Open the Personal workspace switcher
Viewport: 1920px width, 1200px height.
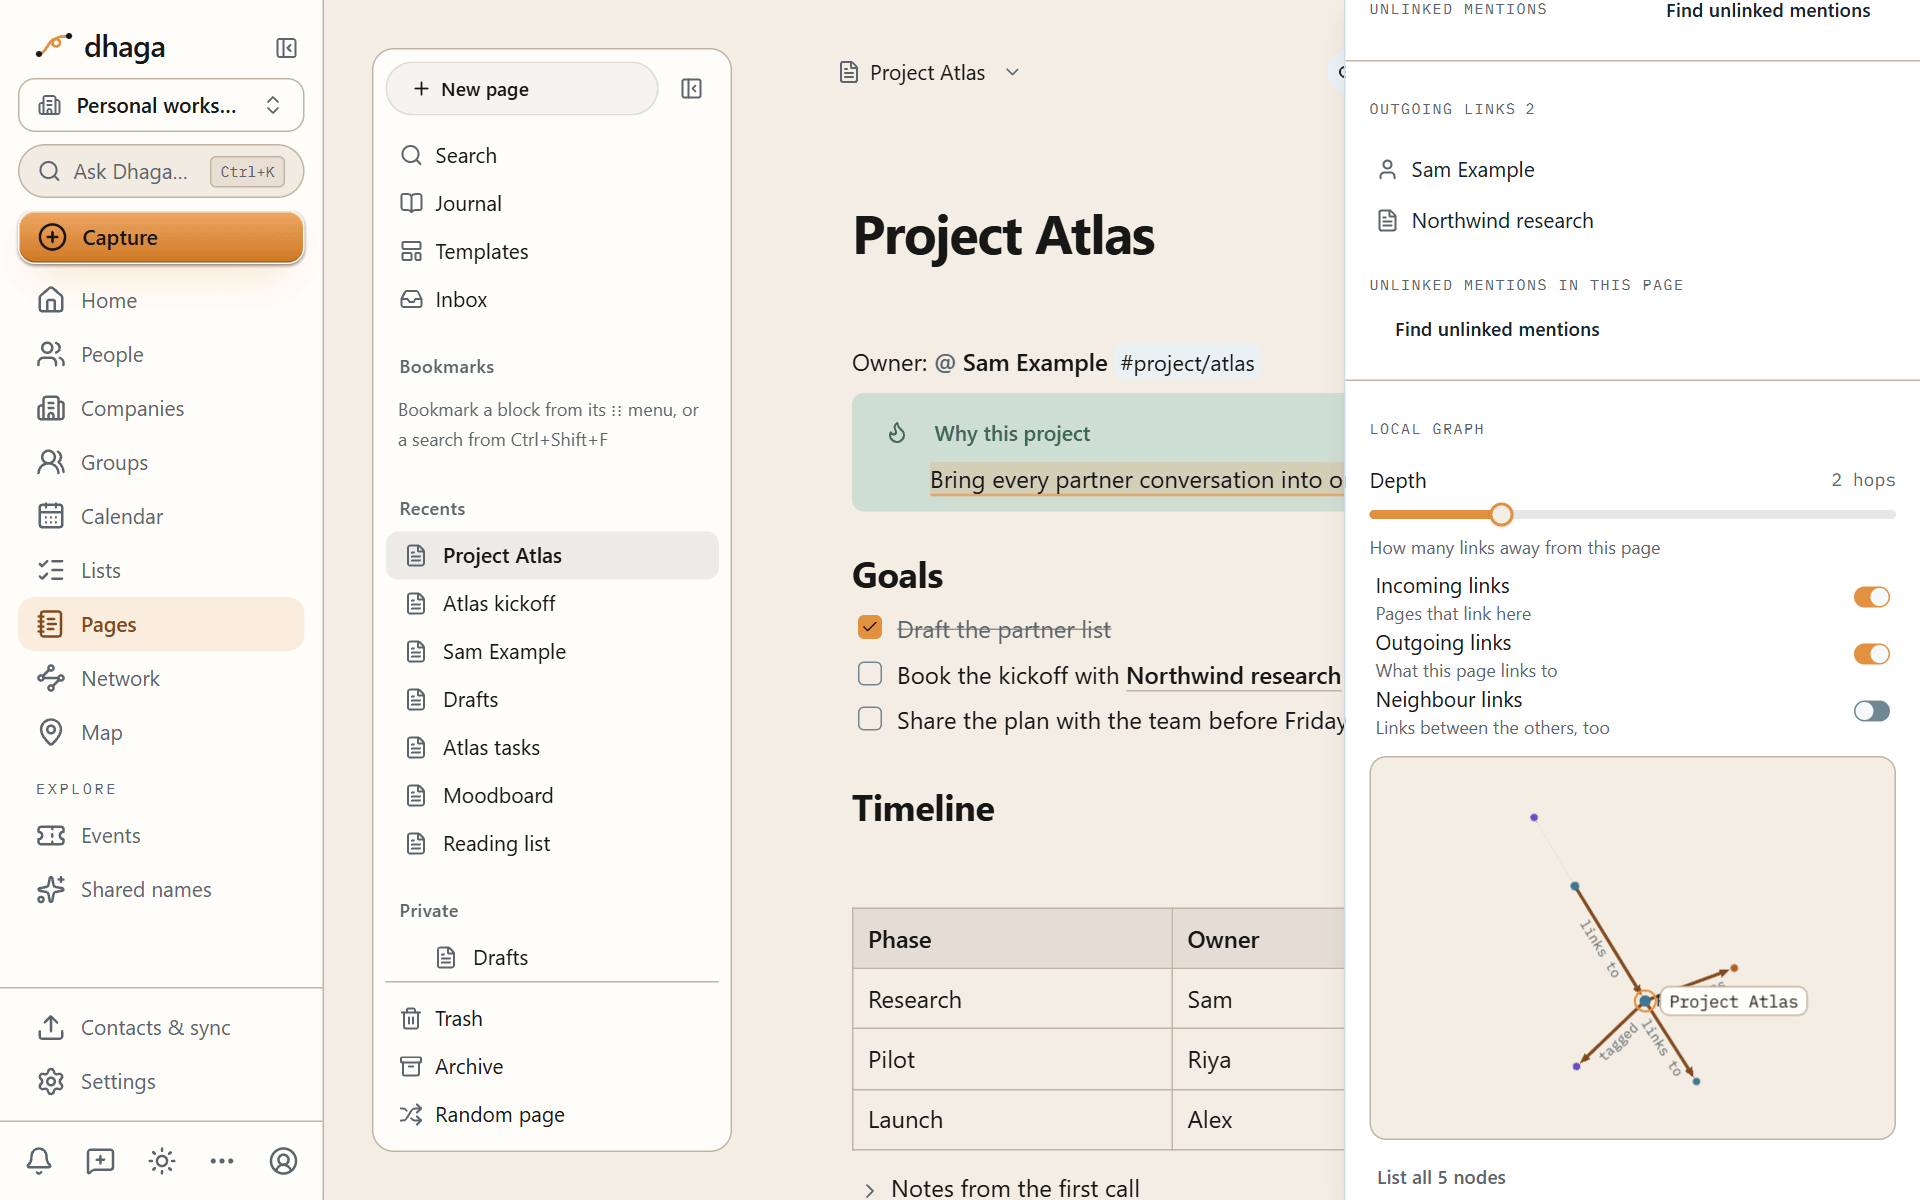161,105
